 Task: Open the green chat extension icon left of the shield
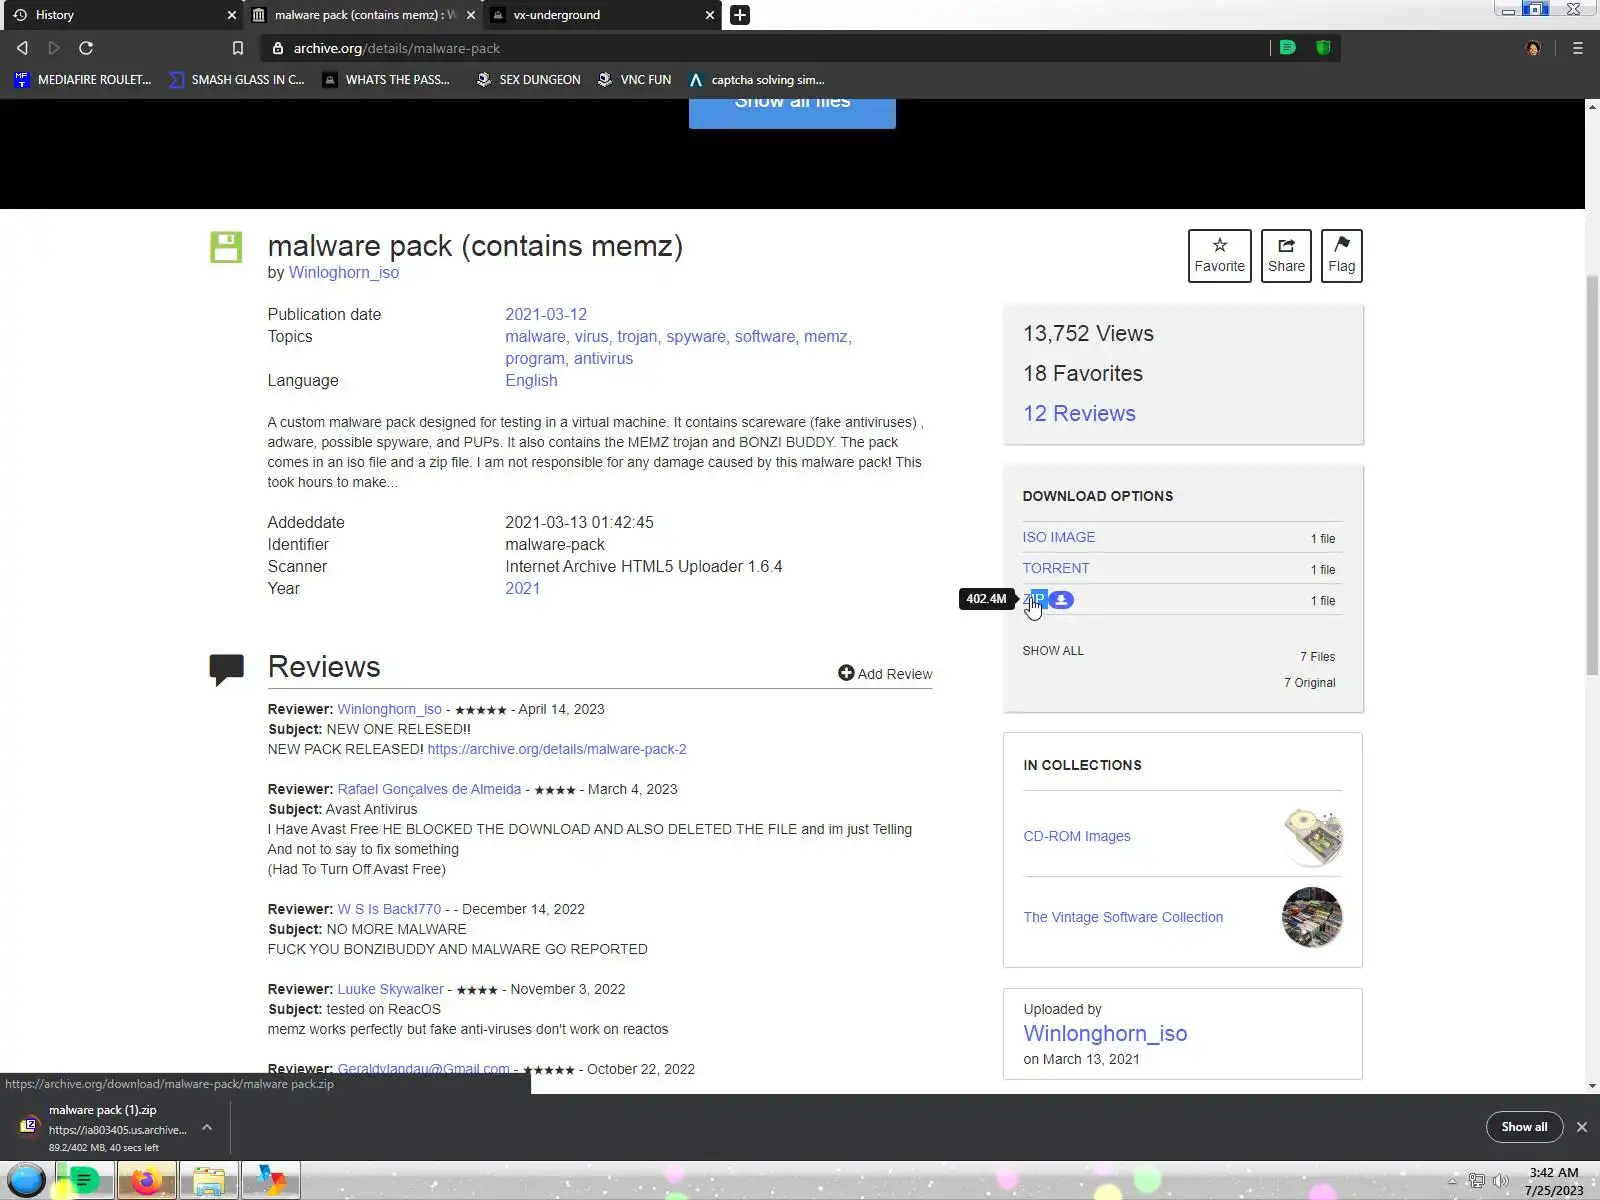[1288, 48]
